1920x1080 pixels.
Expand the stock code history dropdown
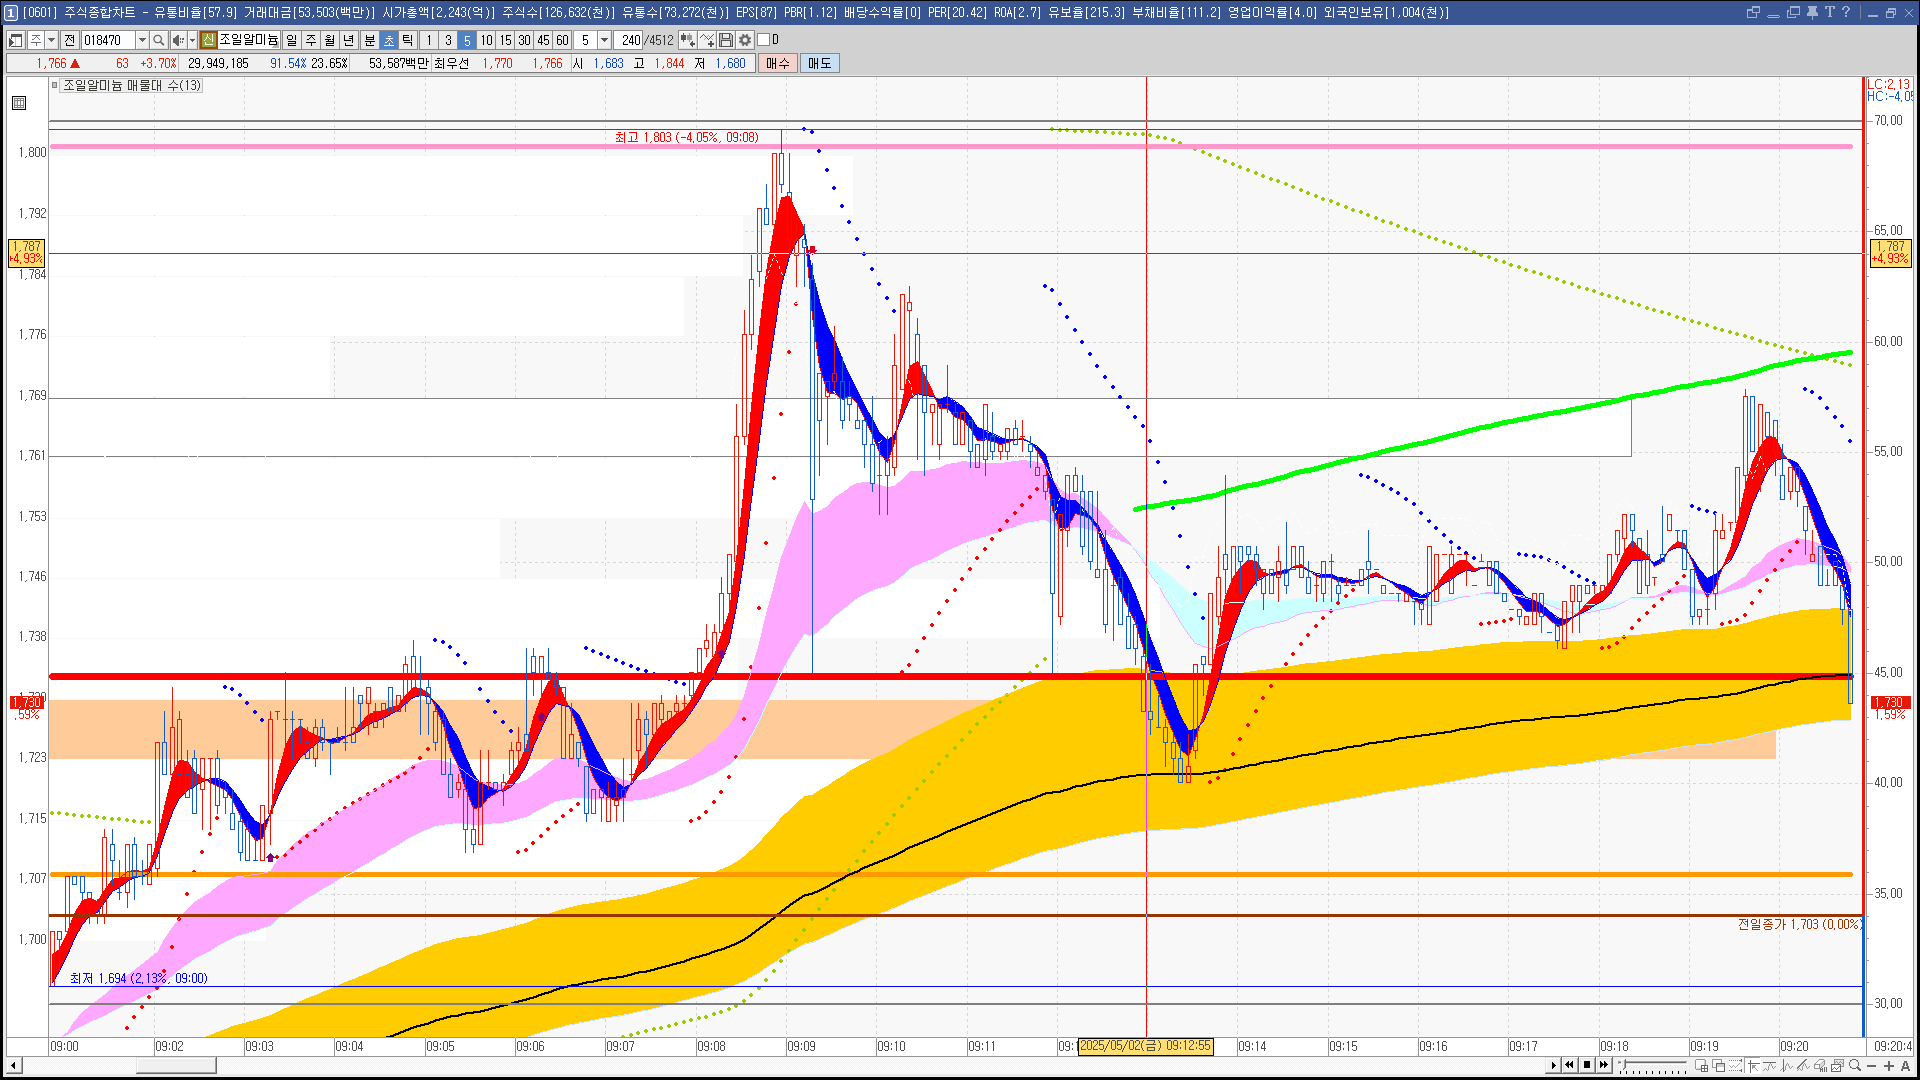point(142,40)
